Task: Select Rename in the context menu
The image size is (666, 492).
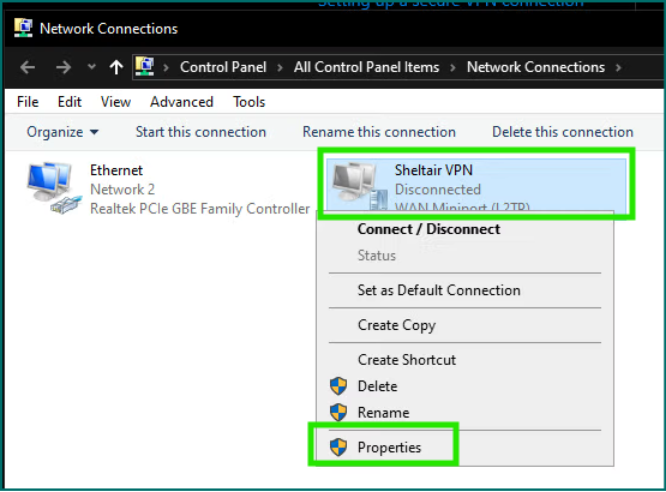Action: coord(383,412)
